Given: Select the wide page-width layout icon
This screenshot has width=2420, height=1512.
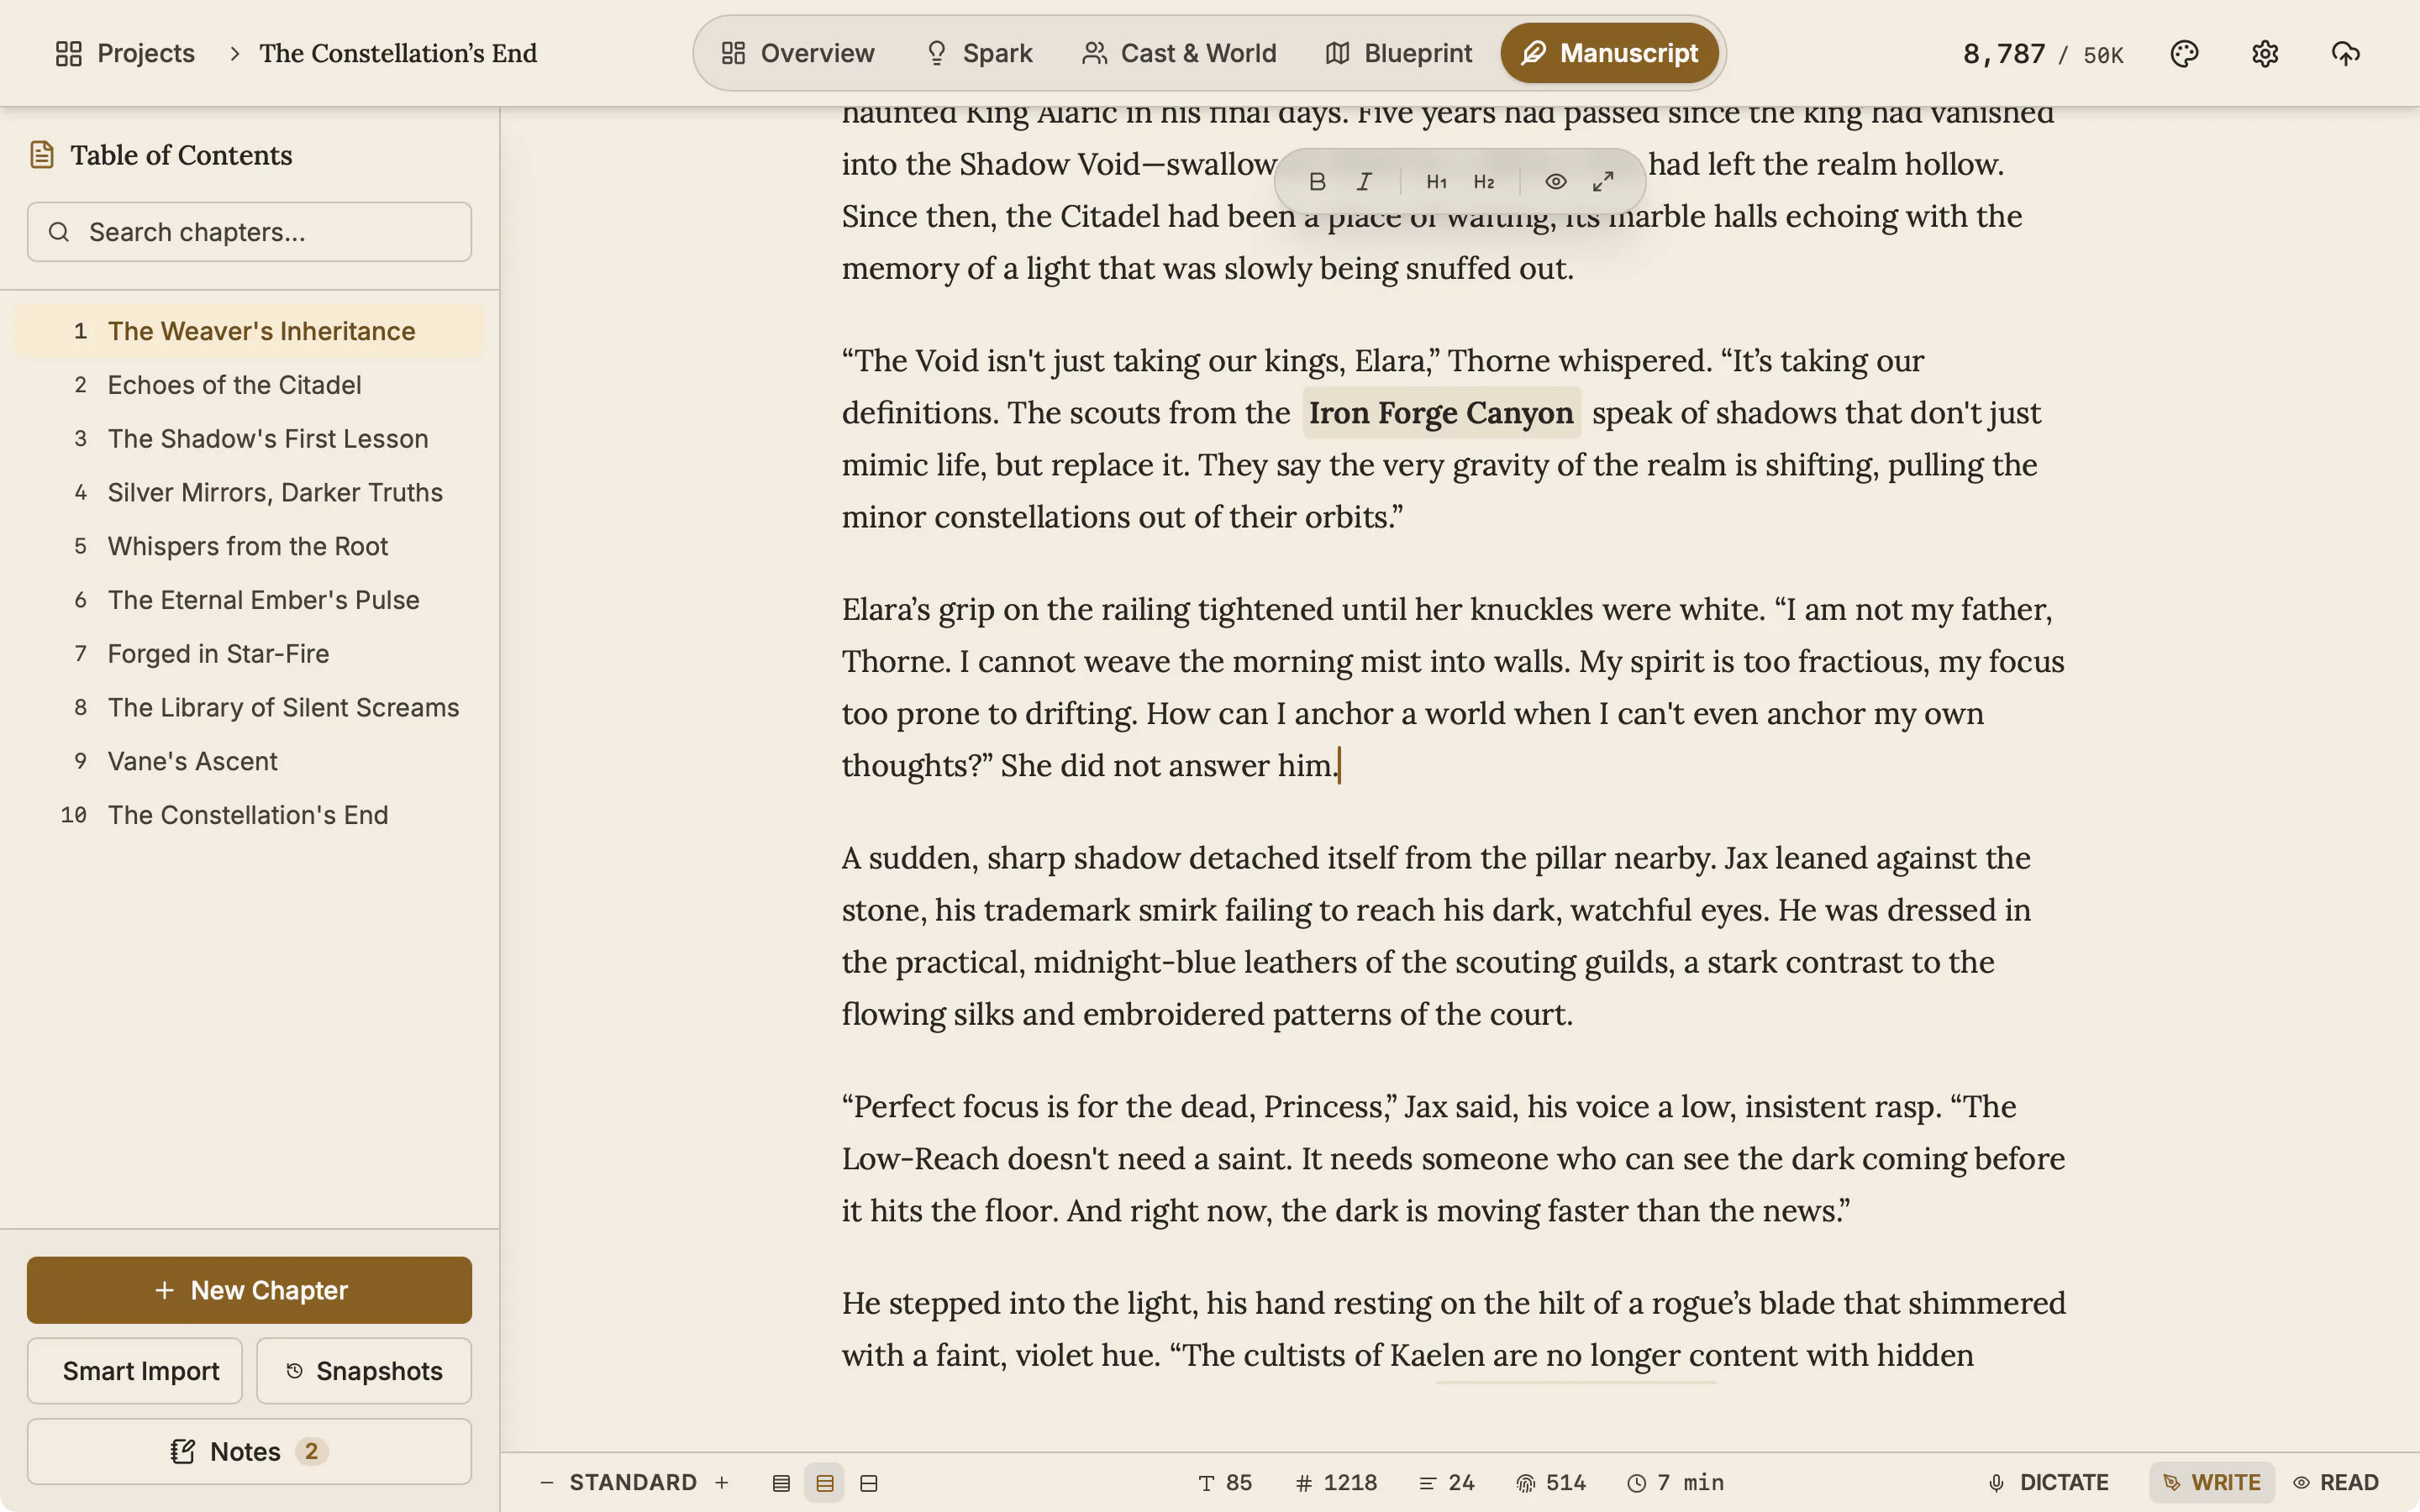Looking at the screenshot, I should 869,1483.
